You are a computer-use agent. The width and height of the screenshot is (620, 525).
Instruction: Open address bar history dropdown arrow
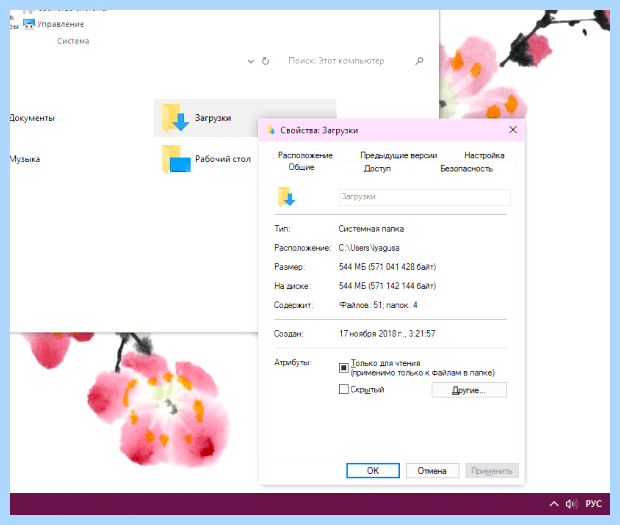251,61
